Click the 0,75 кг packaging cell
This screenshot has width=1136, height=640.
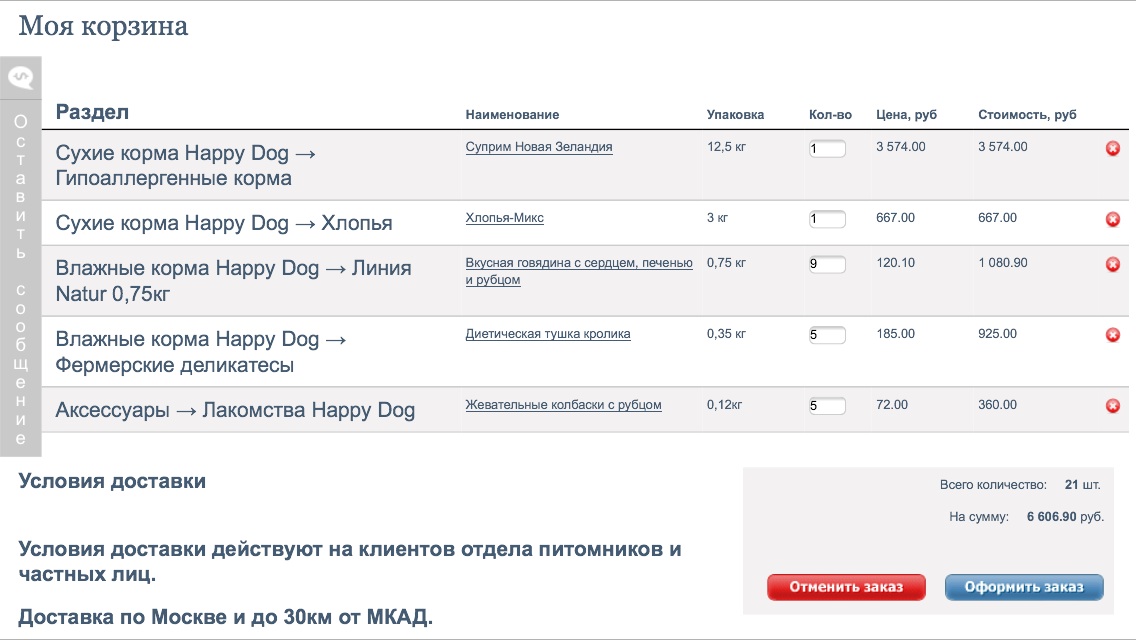click(x=727, y=263)
